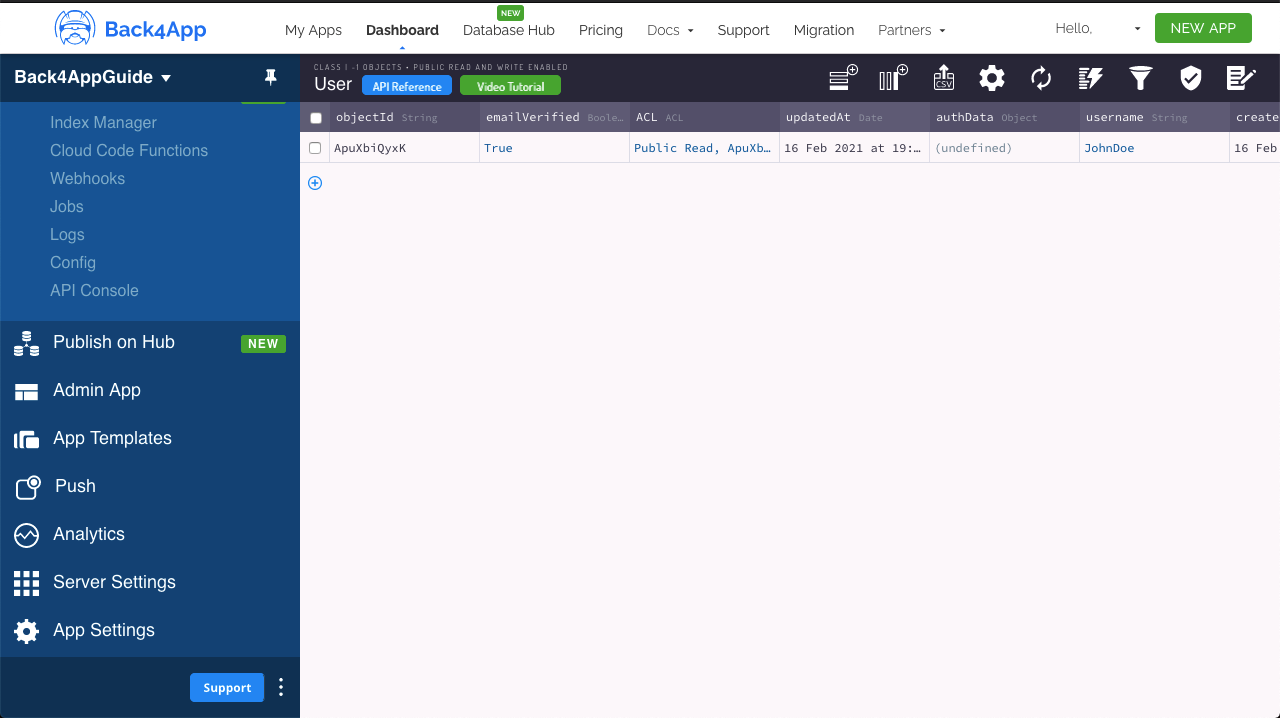Click the Analytics graph icon
The height and width of the screenshot is (718, 1280).
(x=26, y=535)
